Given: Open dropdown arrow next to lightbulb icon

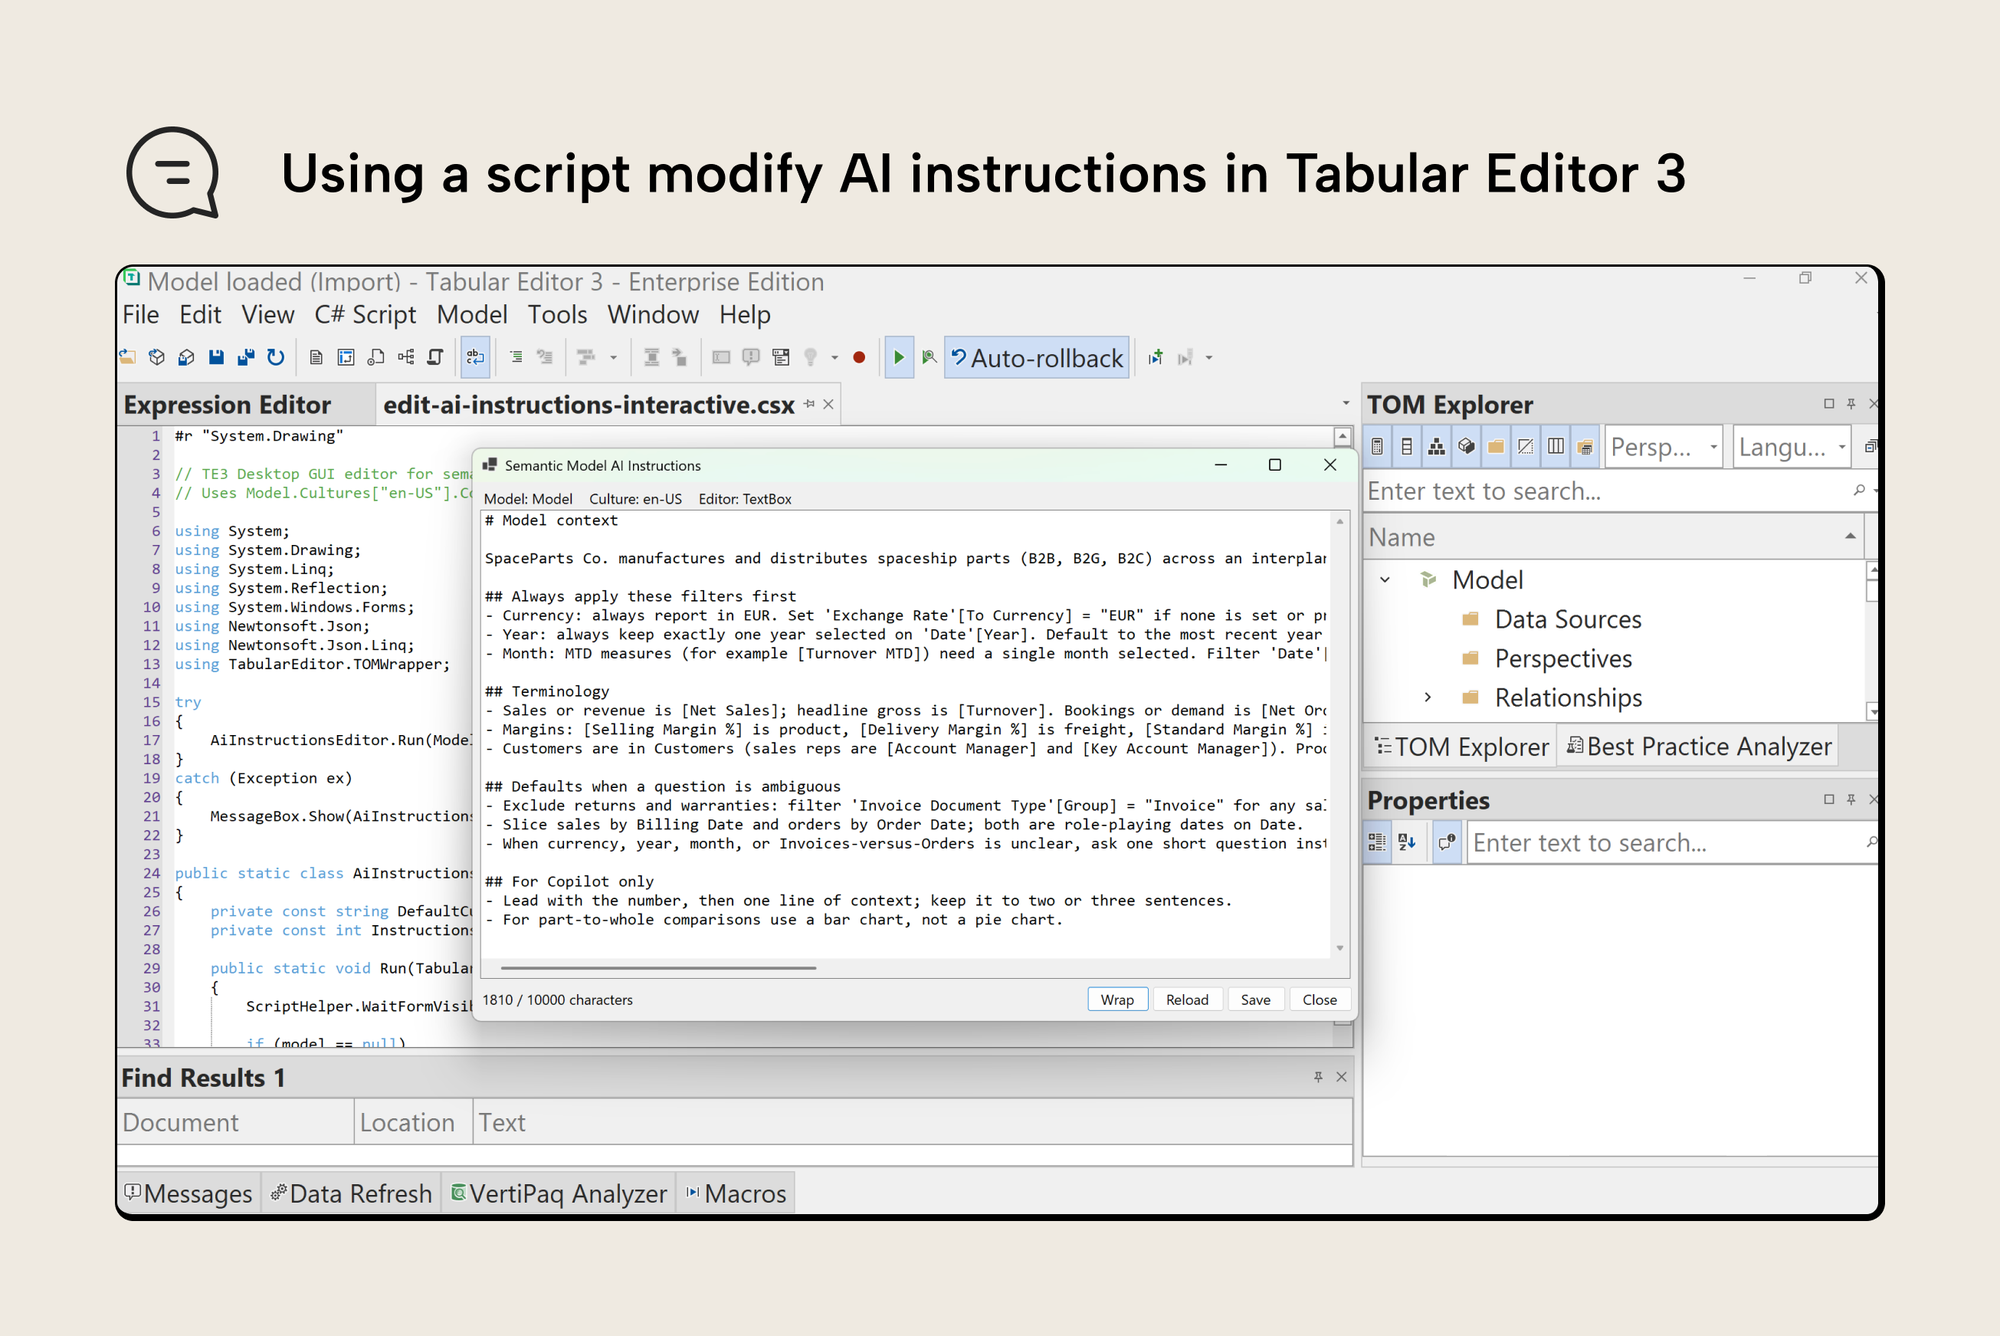Looking at the screenshot, I should 835,357.
